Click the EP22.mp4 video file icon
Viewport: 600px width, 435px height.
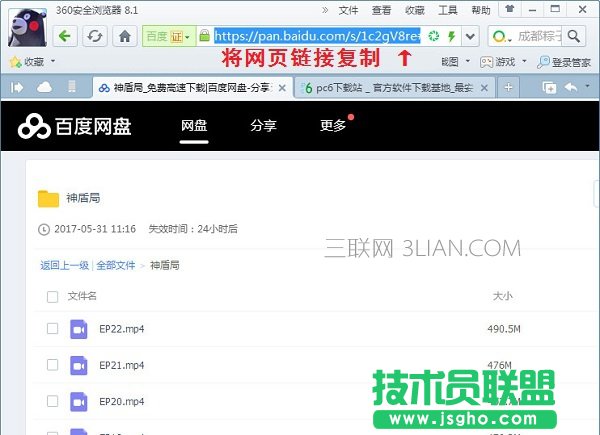[x=79, y=329]
